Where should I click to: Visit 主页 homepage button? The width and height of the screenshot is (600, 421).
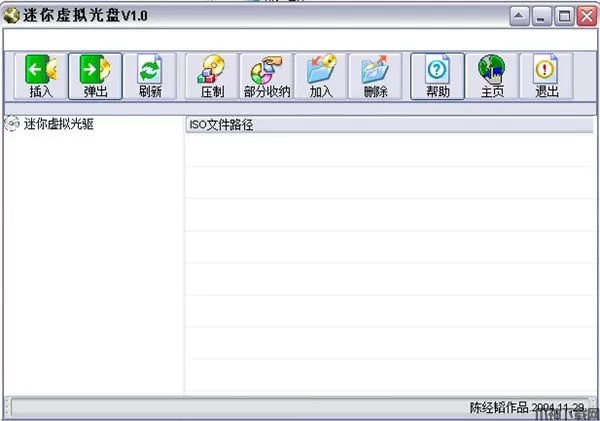point(492,77)
